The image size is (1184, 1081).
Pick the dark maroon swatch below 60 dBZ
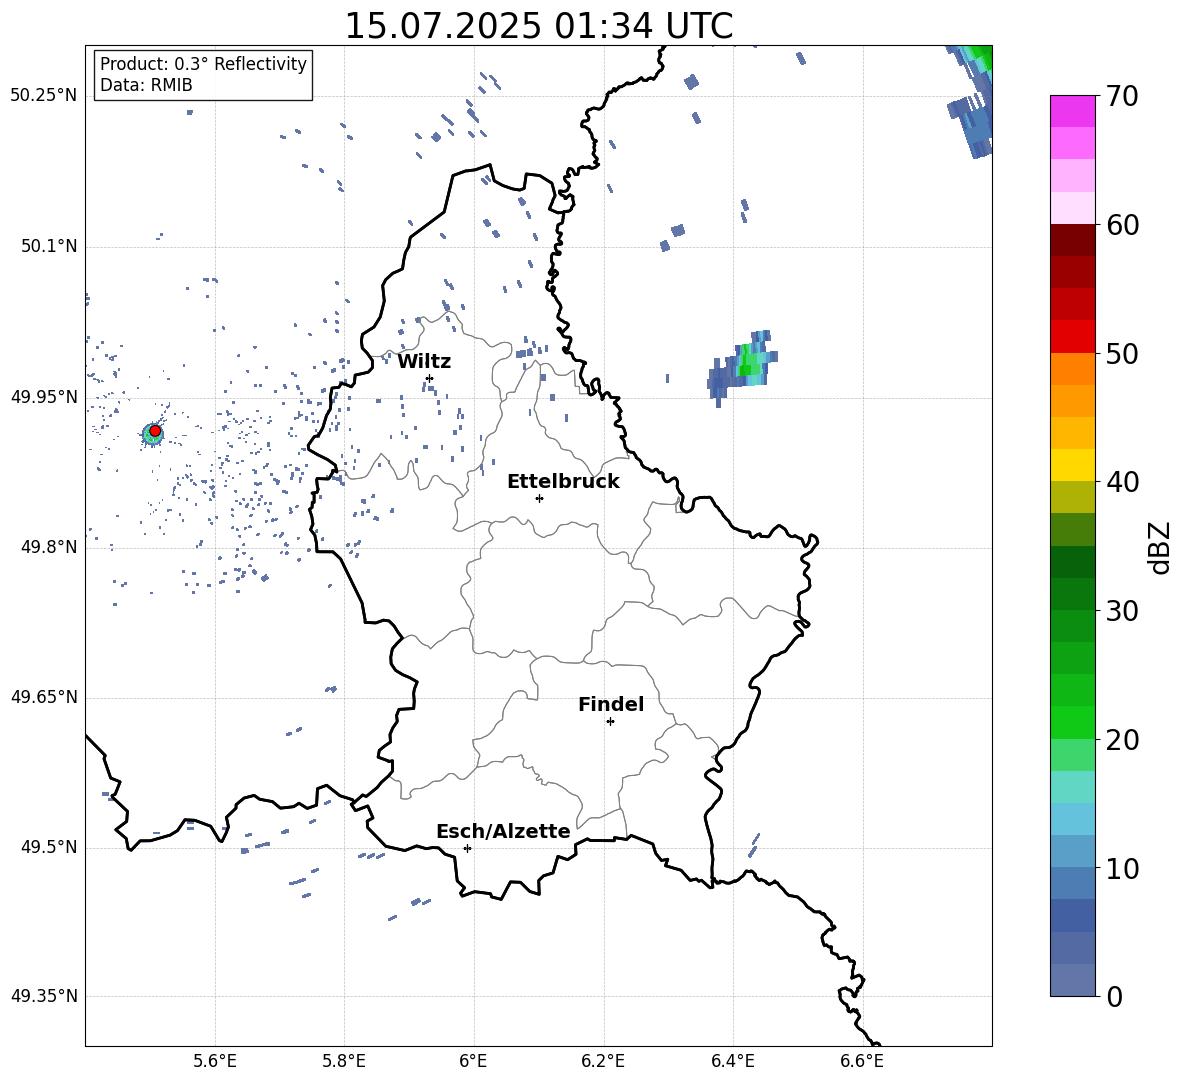pos(1072,240)
